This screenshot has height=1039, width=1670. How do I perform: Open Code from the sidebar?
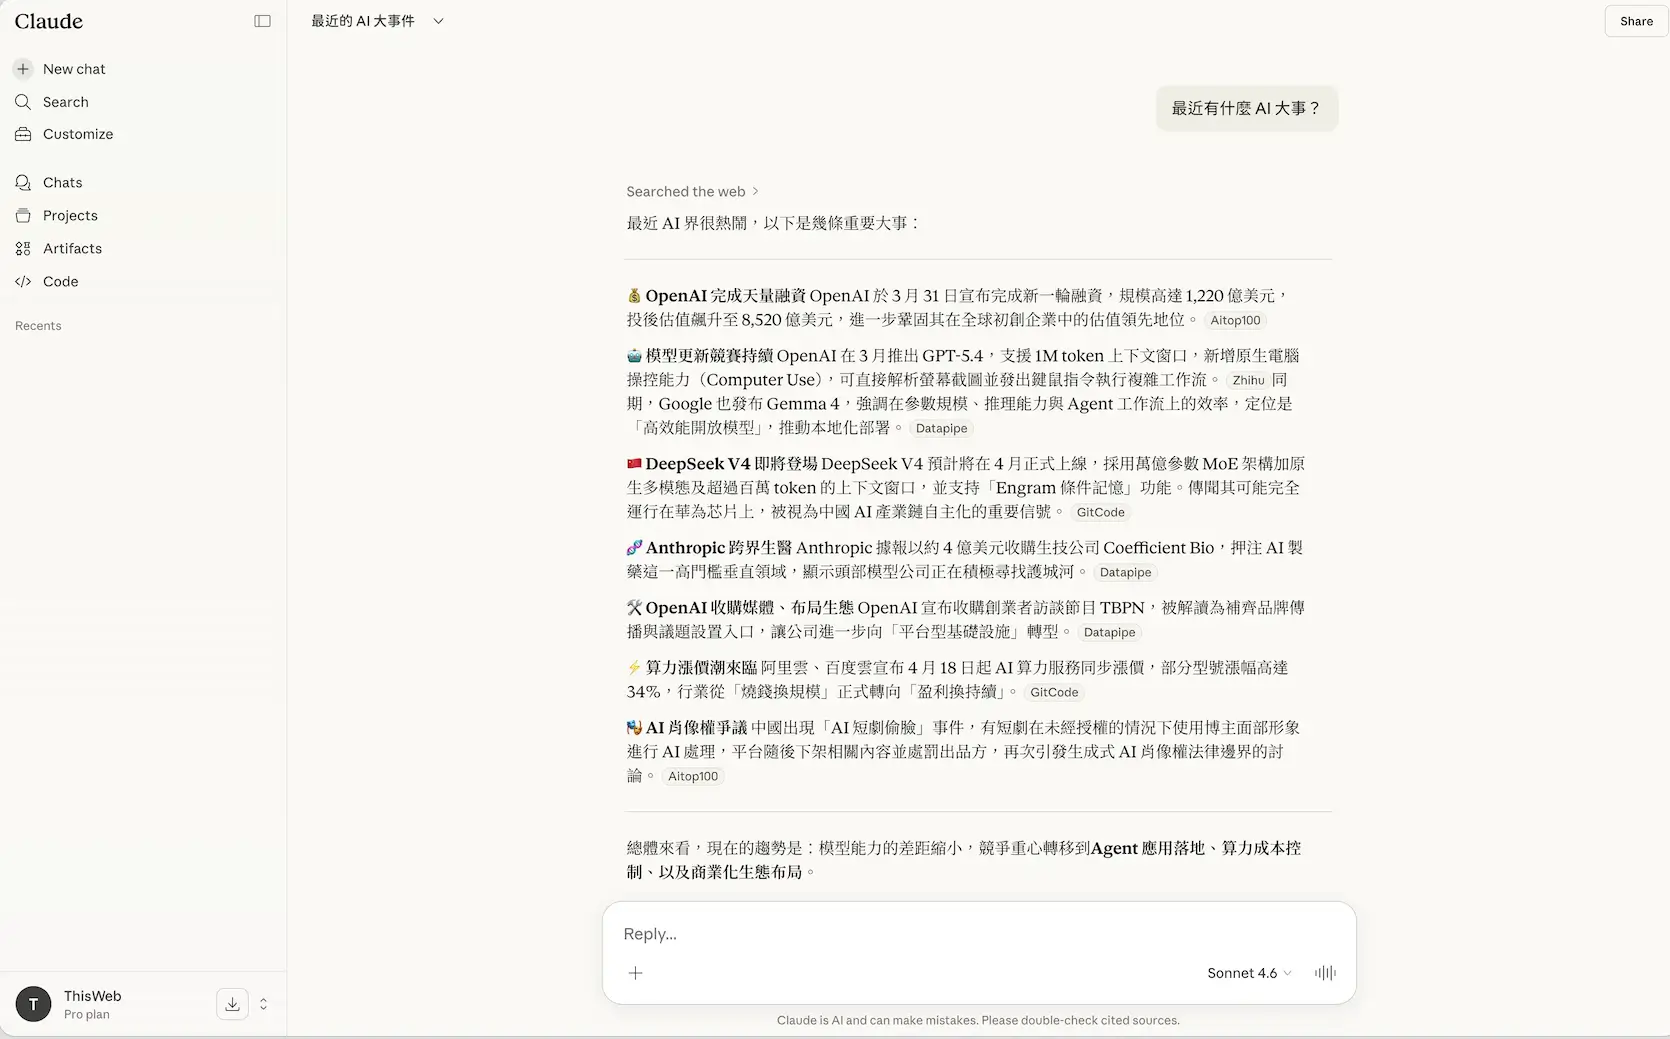click(60, 282)
